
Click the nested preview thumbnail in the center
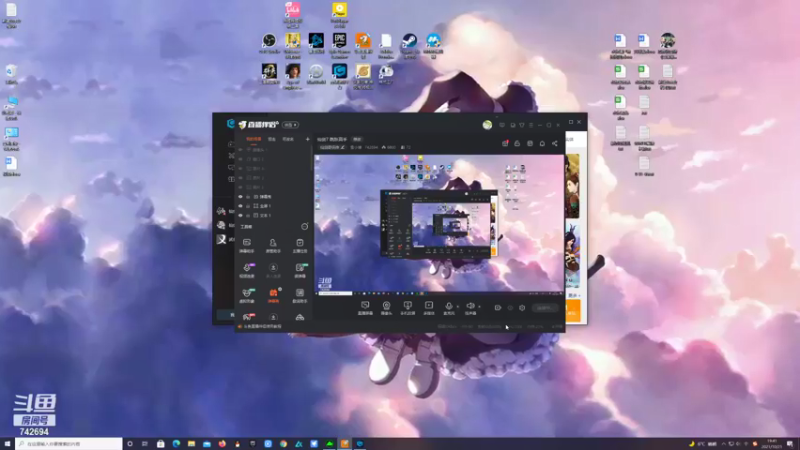439,223
